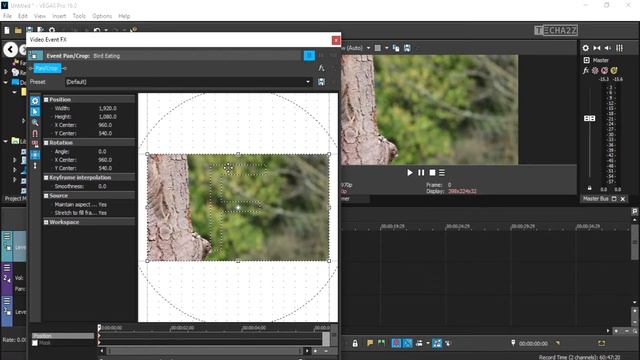Screen dimensions: 640x360
Task: Click the Overlays grid icon in preview toolbar
Action: [378, 48]
